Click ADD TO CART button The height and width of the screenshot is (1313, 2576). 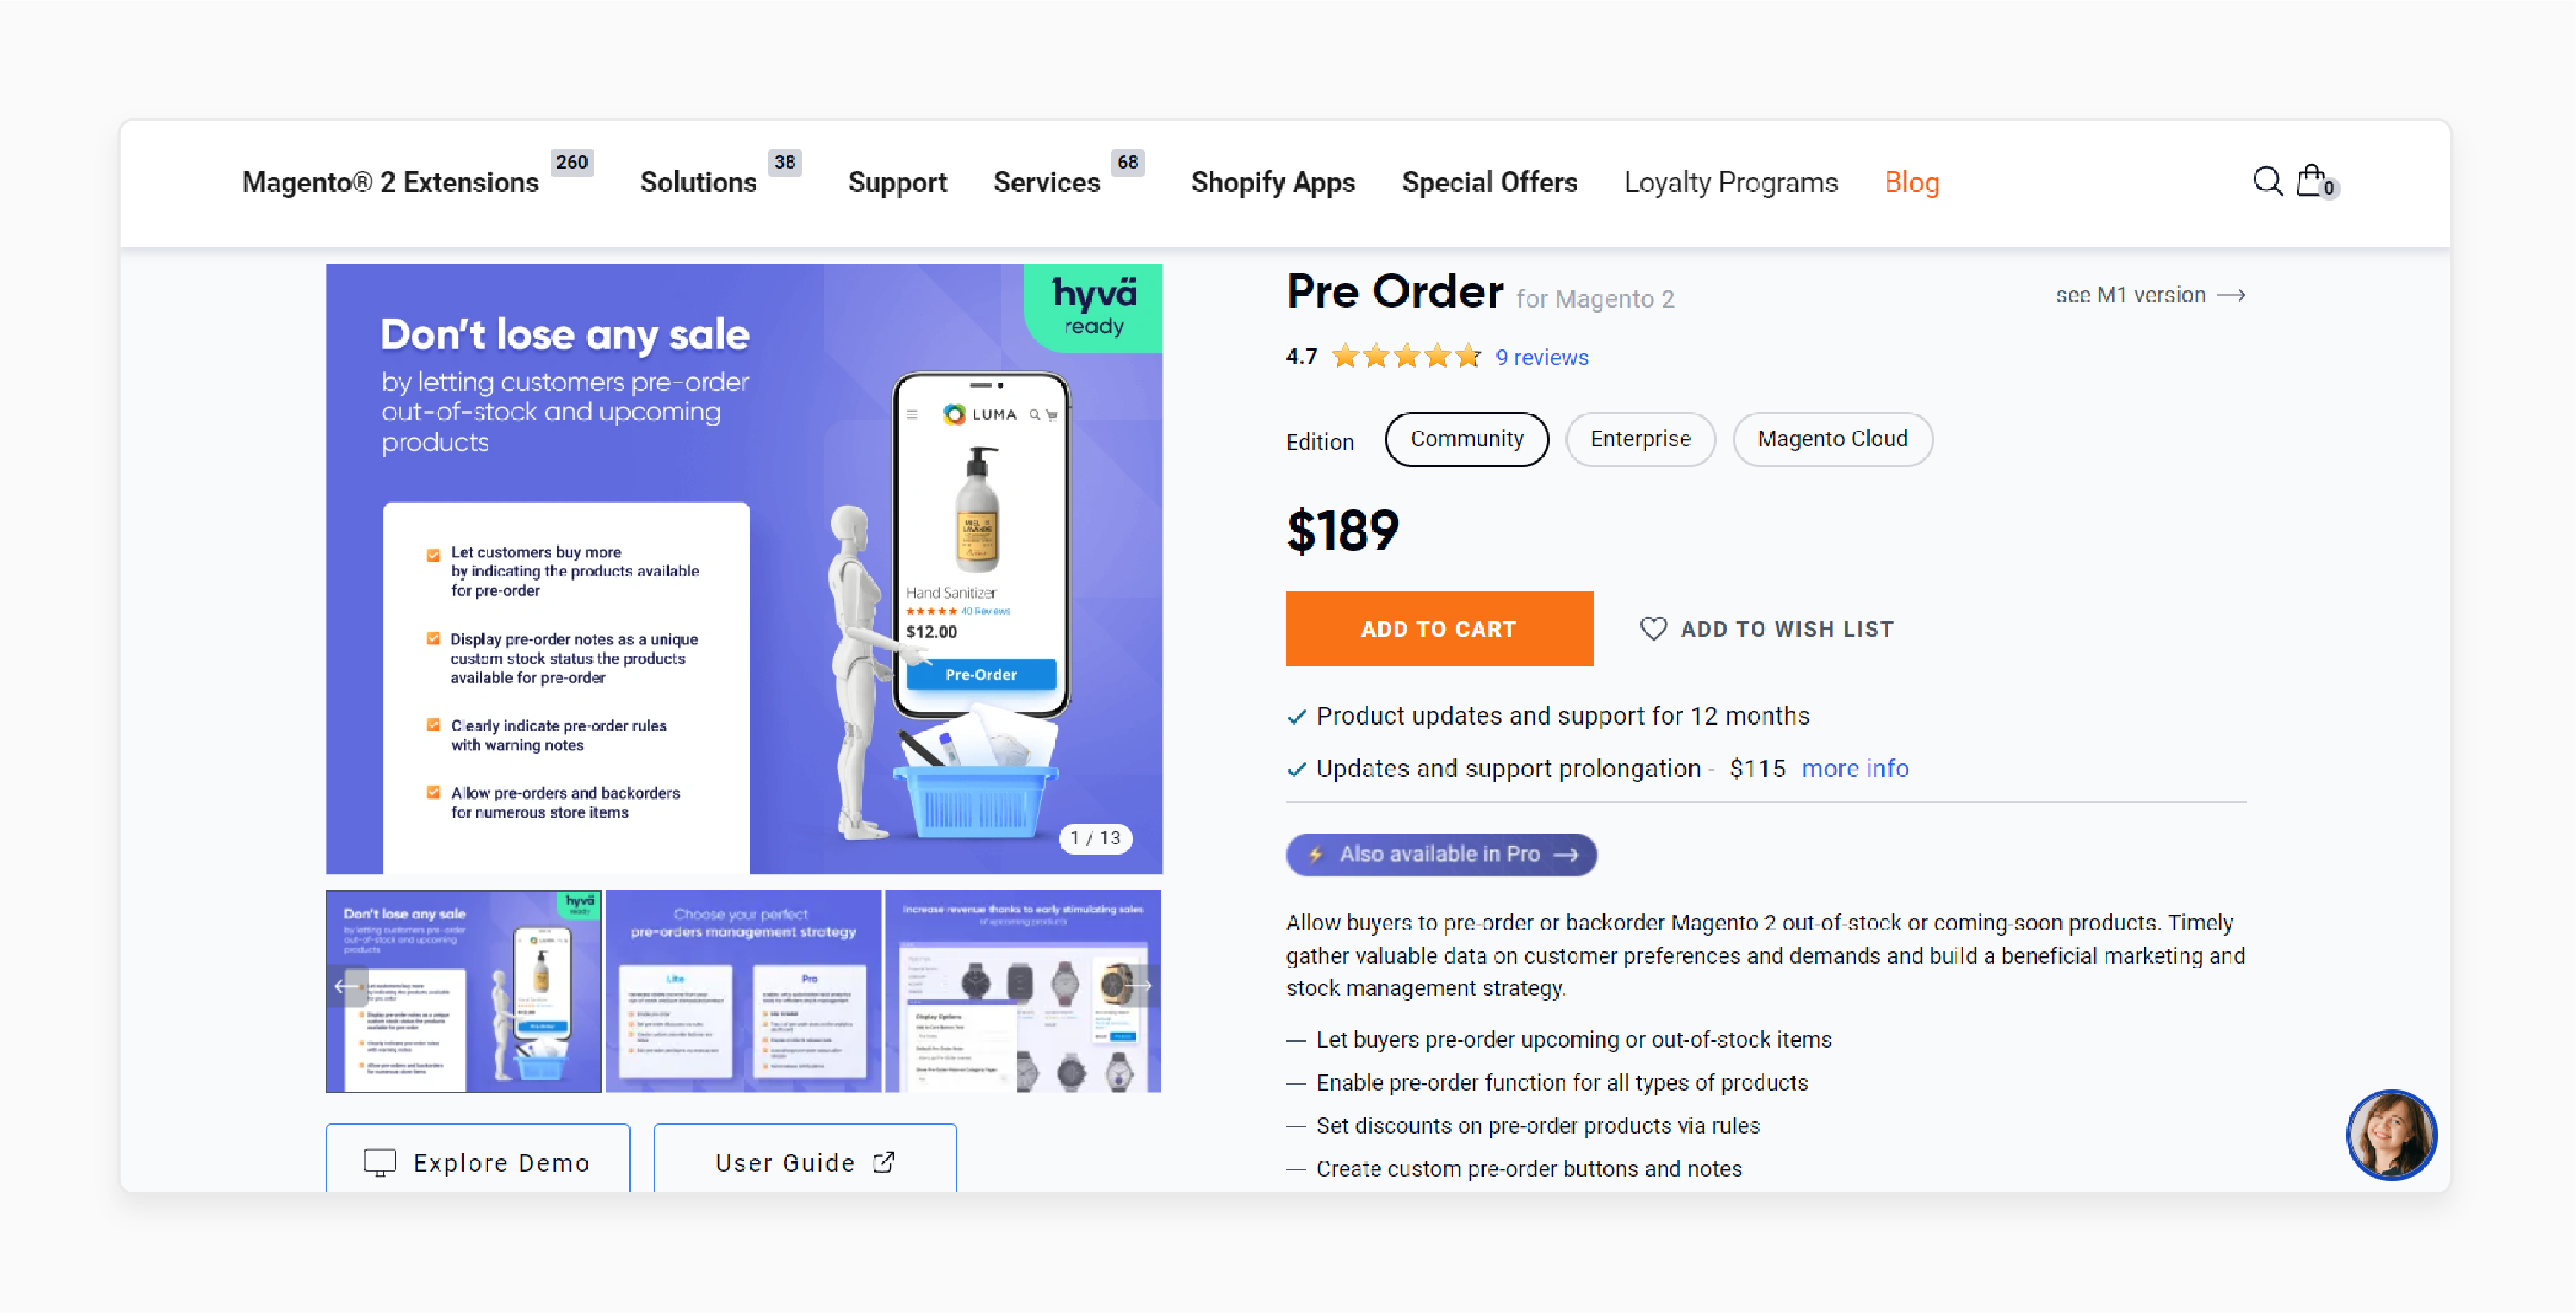pyautogui.click(x=1438, y=630)
